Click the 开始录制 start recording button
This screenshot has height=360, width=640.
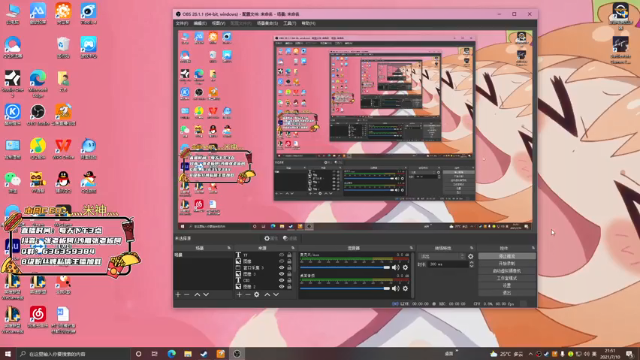507,263
